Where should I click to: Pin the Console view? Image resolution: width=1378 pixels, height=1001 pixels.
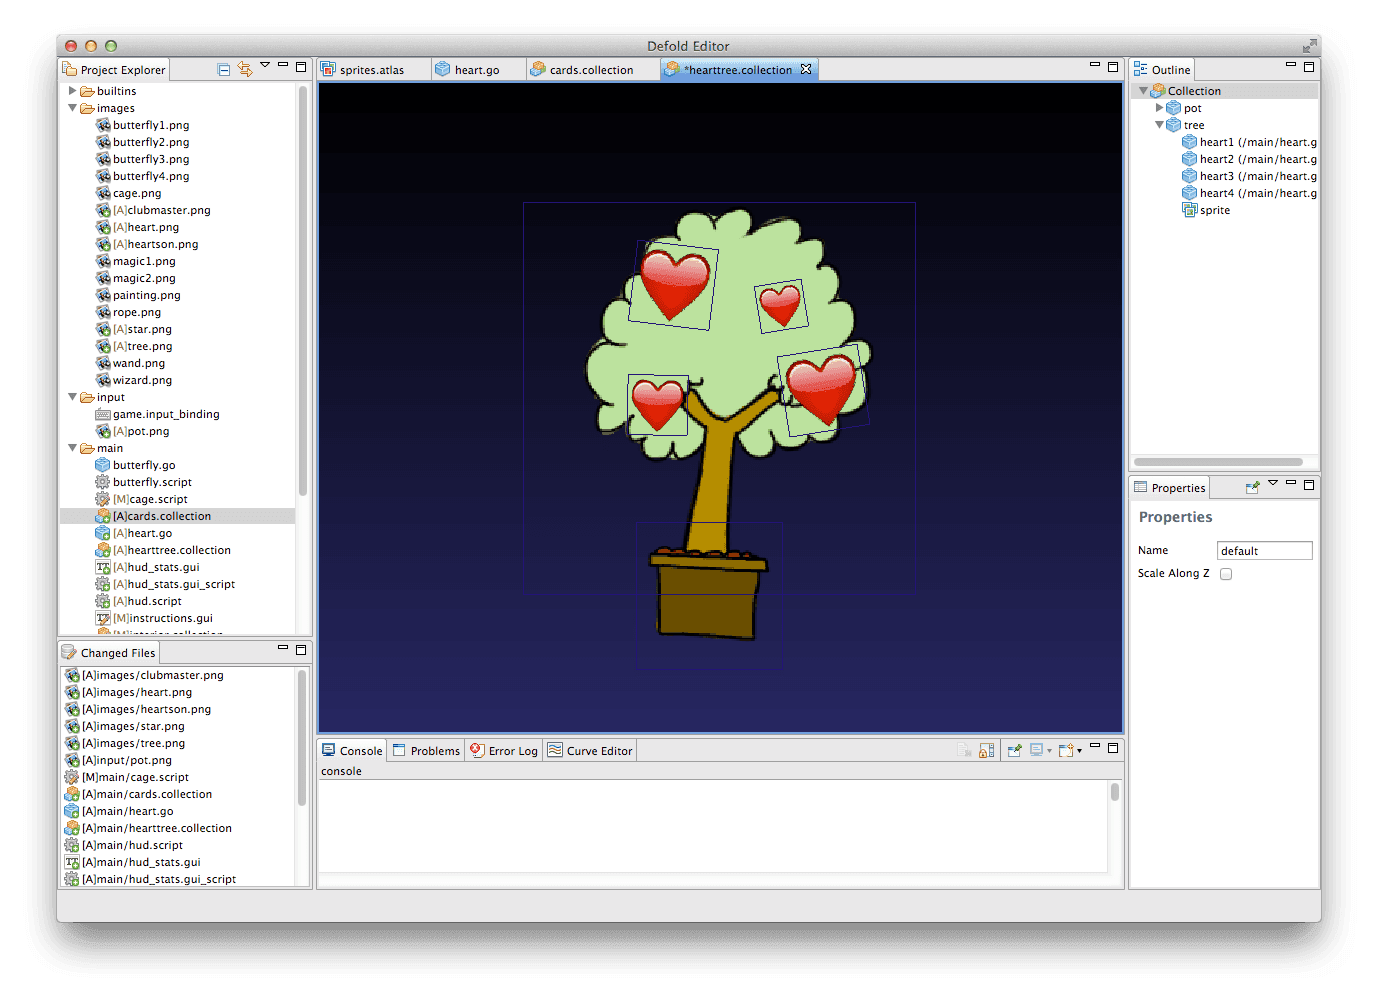pyautogui.click(x=1014, y=750)
